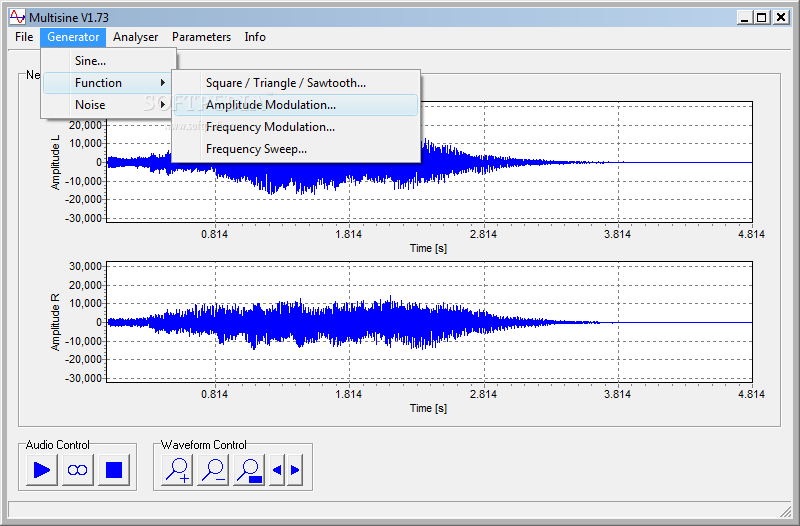This screenshot has width=800, height=526.
Task: Expand the Function submenu entry
Action: (109, 83)
